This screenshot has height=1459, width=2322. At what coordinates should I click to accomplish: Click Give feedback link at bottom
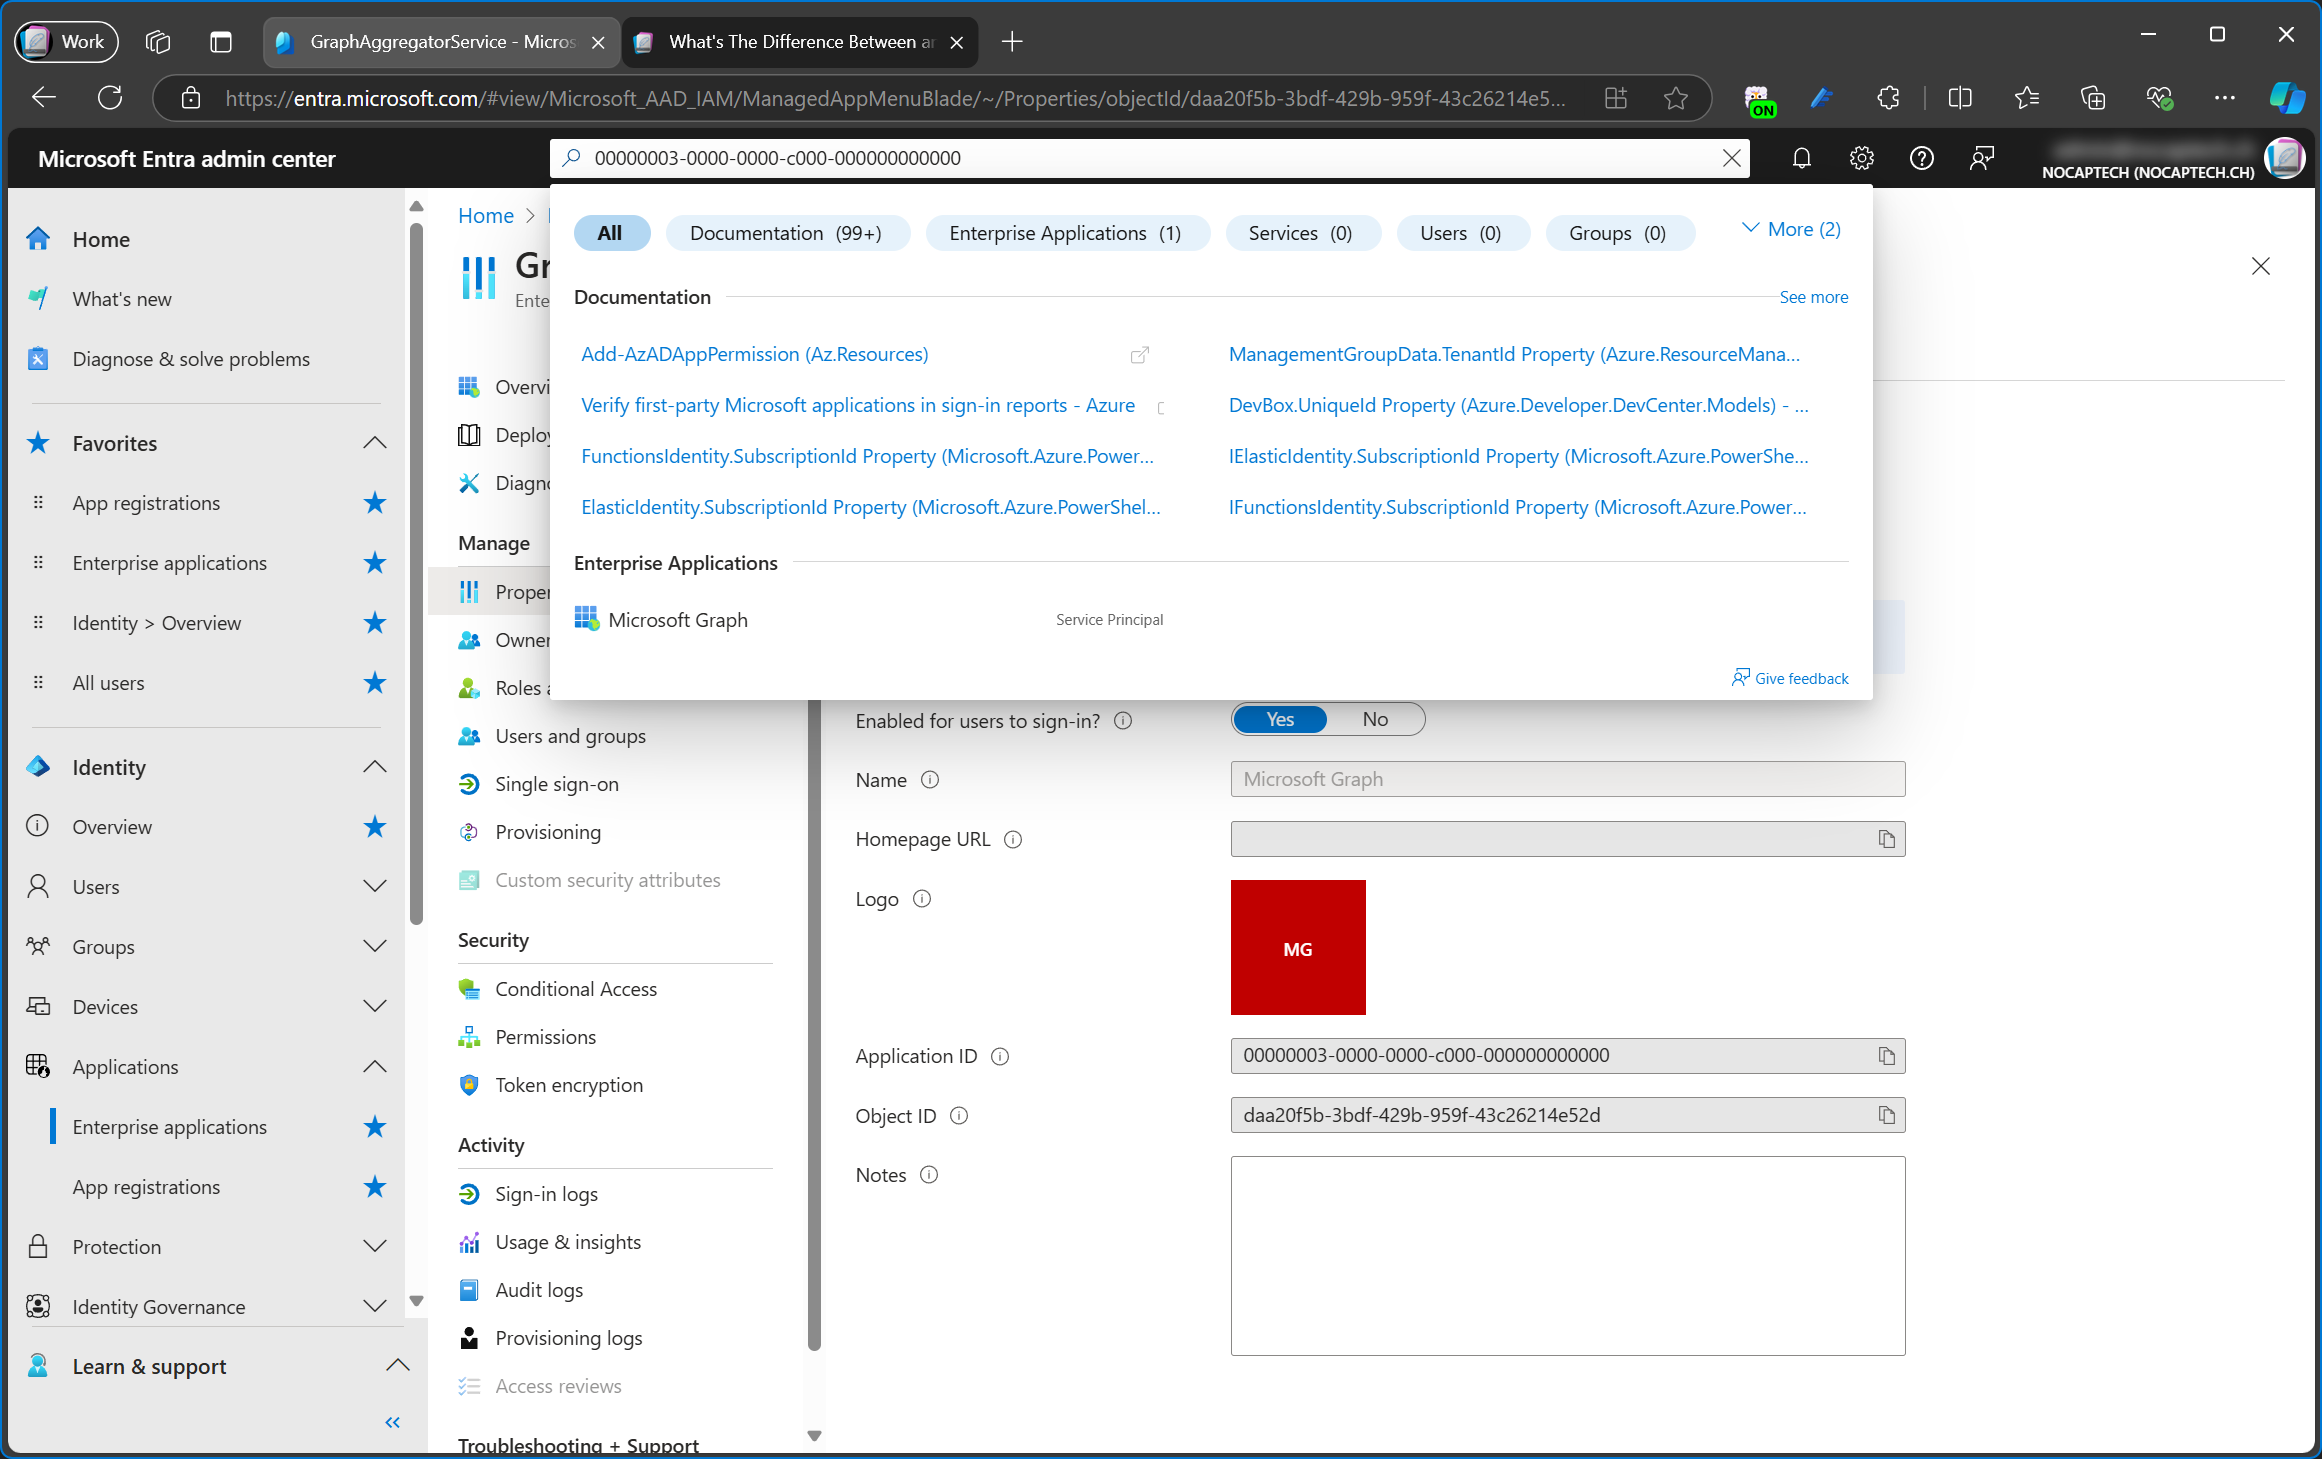[x=1788, y=677]
